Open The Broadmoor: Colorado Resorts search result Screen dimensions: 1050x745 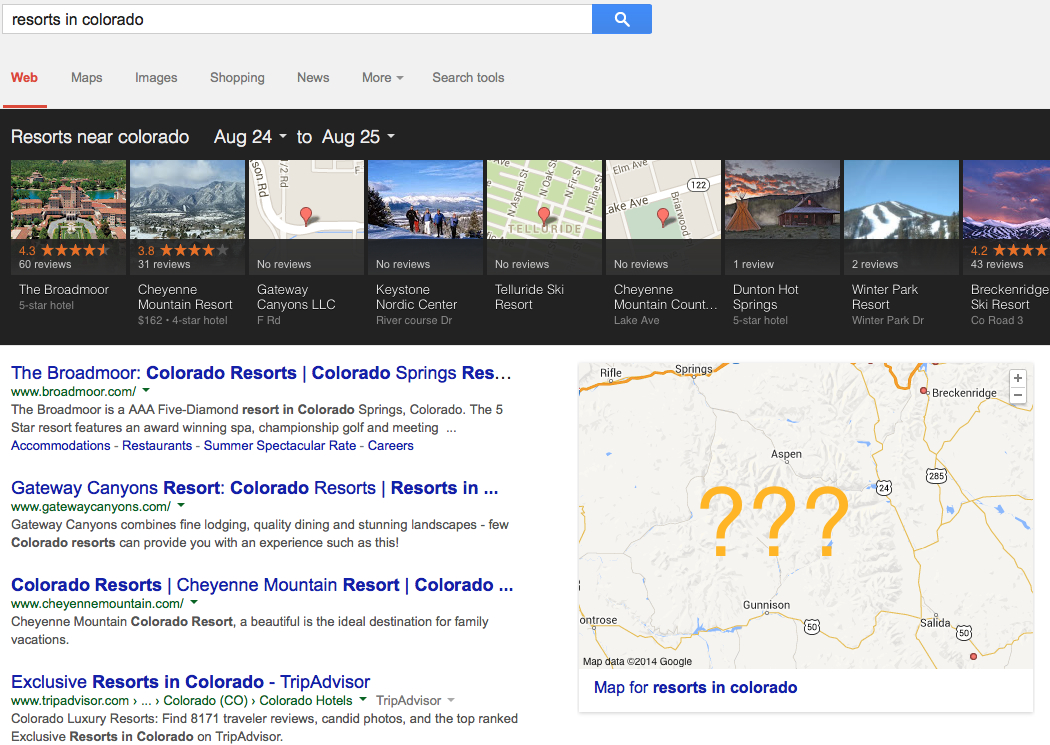click(x=261, y=373)
